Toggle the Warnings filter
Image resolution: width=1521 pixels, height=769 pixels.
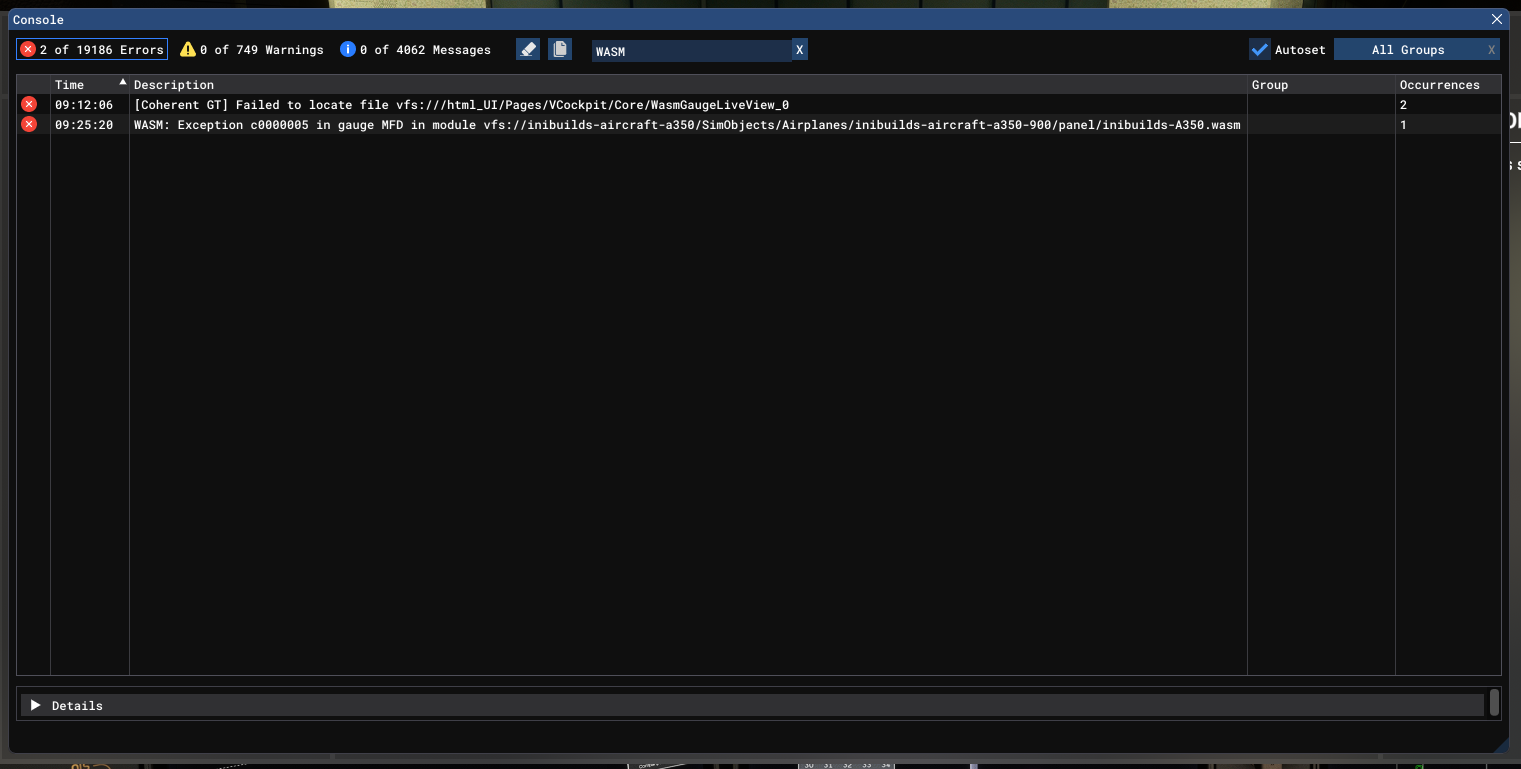(252, 49)
